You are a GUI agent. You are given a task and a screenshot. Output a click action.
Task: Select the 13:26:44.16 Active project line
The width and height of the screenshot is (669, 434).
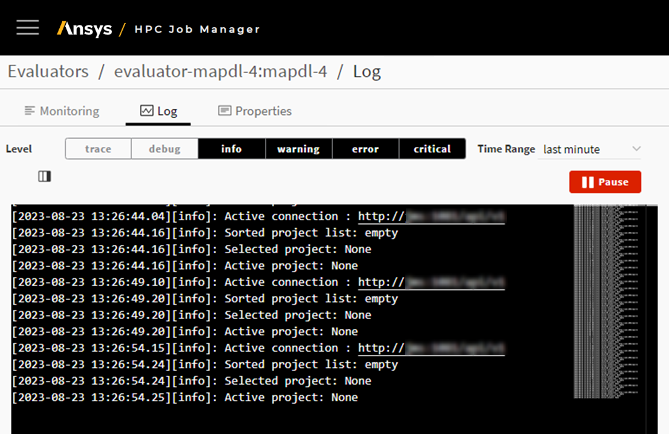click(185, 266)
